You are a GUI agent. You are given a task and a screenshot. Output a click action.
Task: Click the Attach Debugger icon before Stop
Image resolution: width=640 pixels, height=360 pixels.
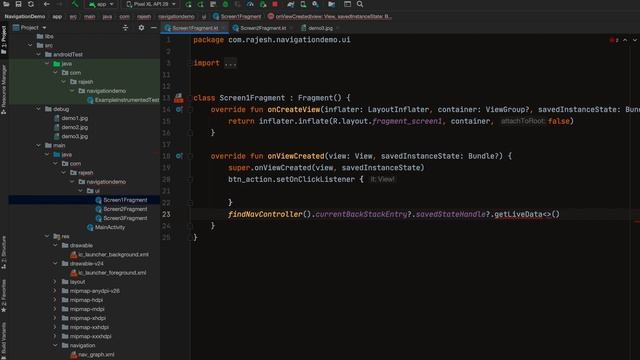pos(263,4)
